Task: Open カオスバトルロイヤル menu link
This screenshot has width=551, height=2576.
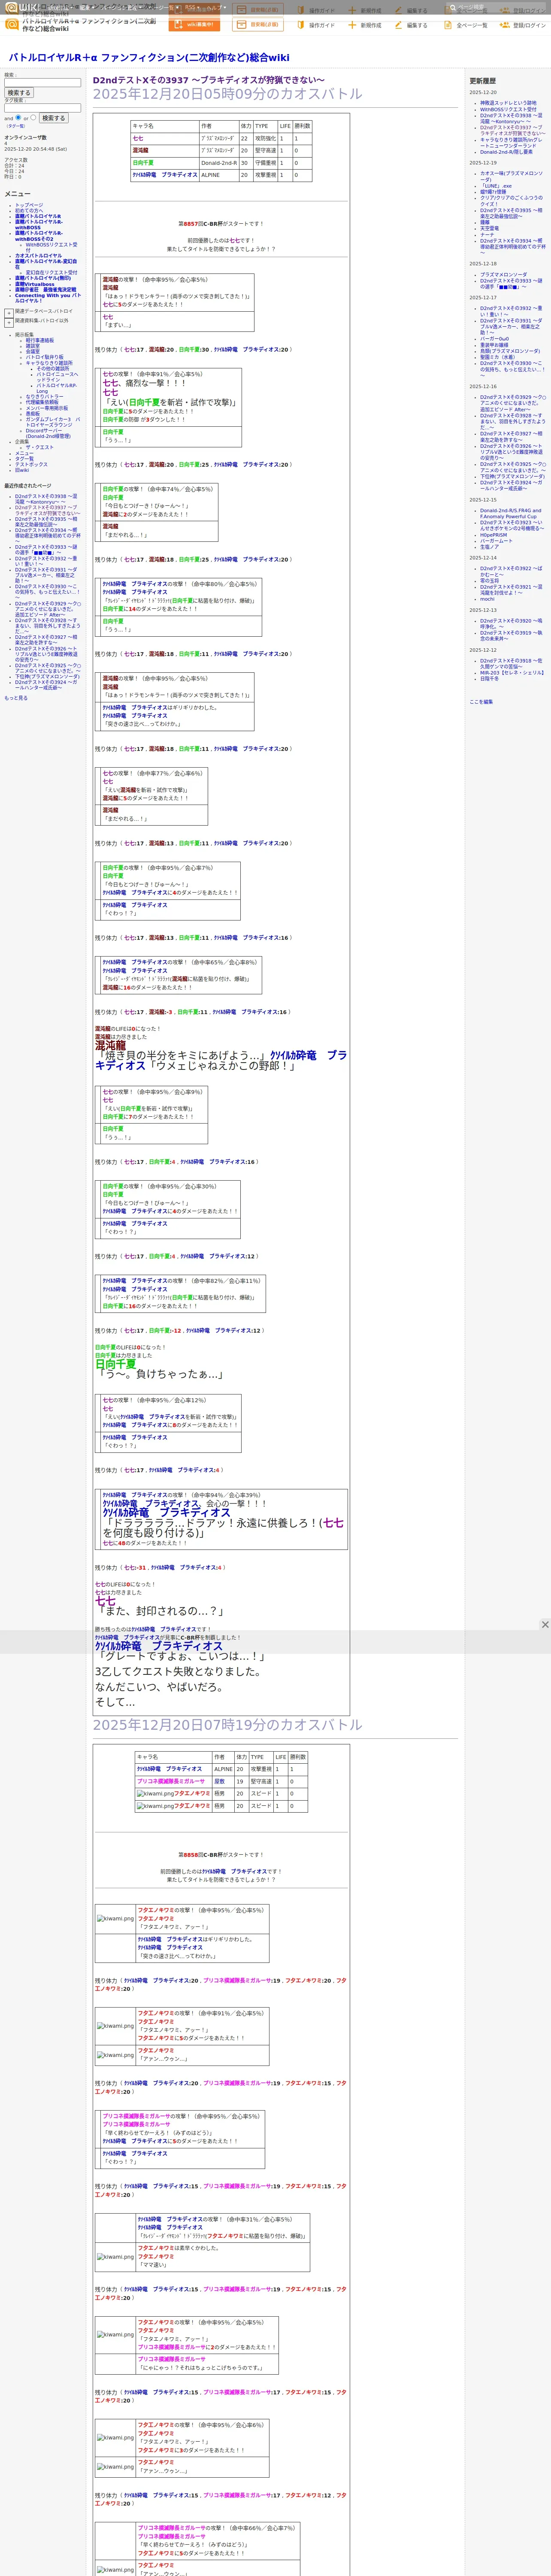Action: point(38,255)
